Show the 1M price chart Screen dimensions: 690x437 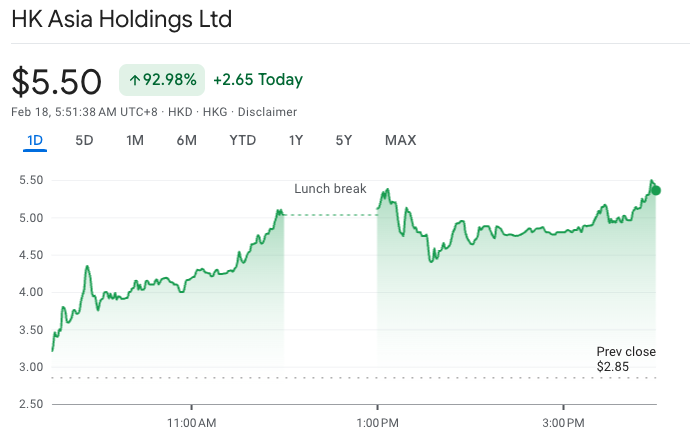[x=135, y=140]
